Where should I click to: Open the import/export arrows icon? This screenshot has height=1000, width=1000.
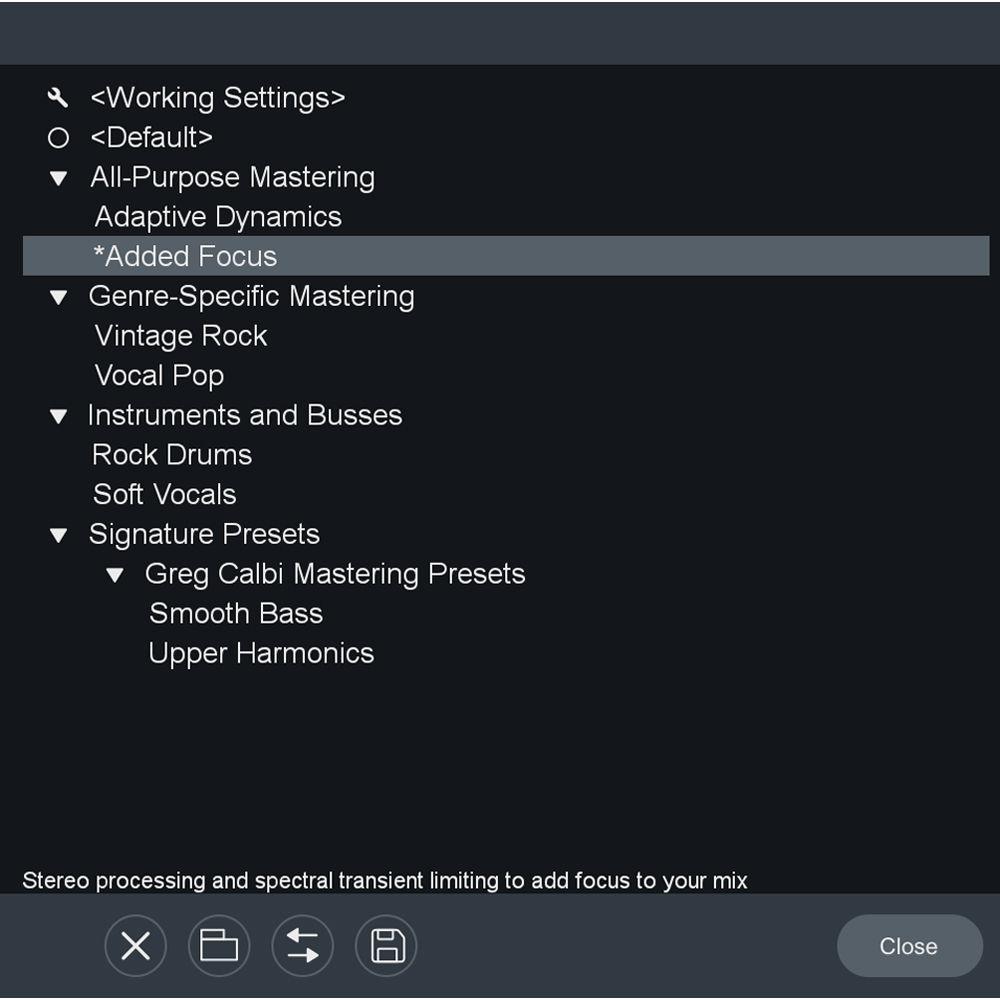tap(302, 945)
